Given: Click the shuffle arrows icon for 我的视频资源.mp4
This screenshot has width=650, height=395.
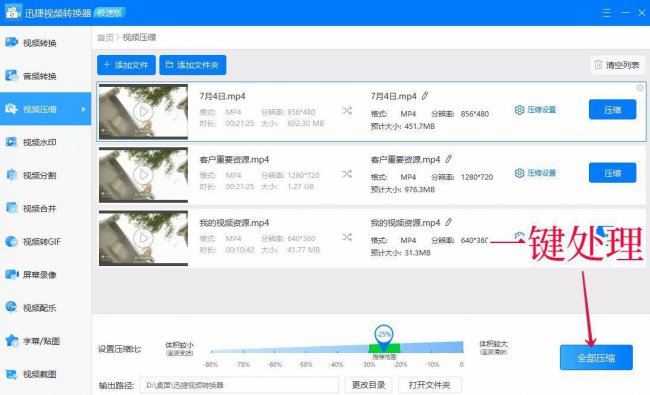Looking at the screenshot, I should pos(347,237).
